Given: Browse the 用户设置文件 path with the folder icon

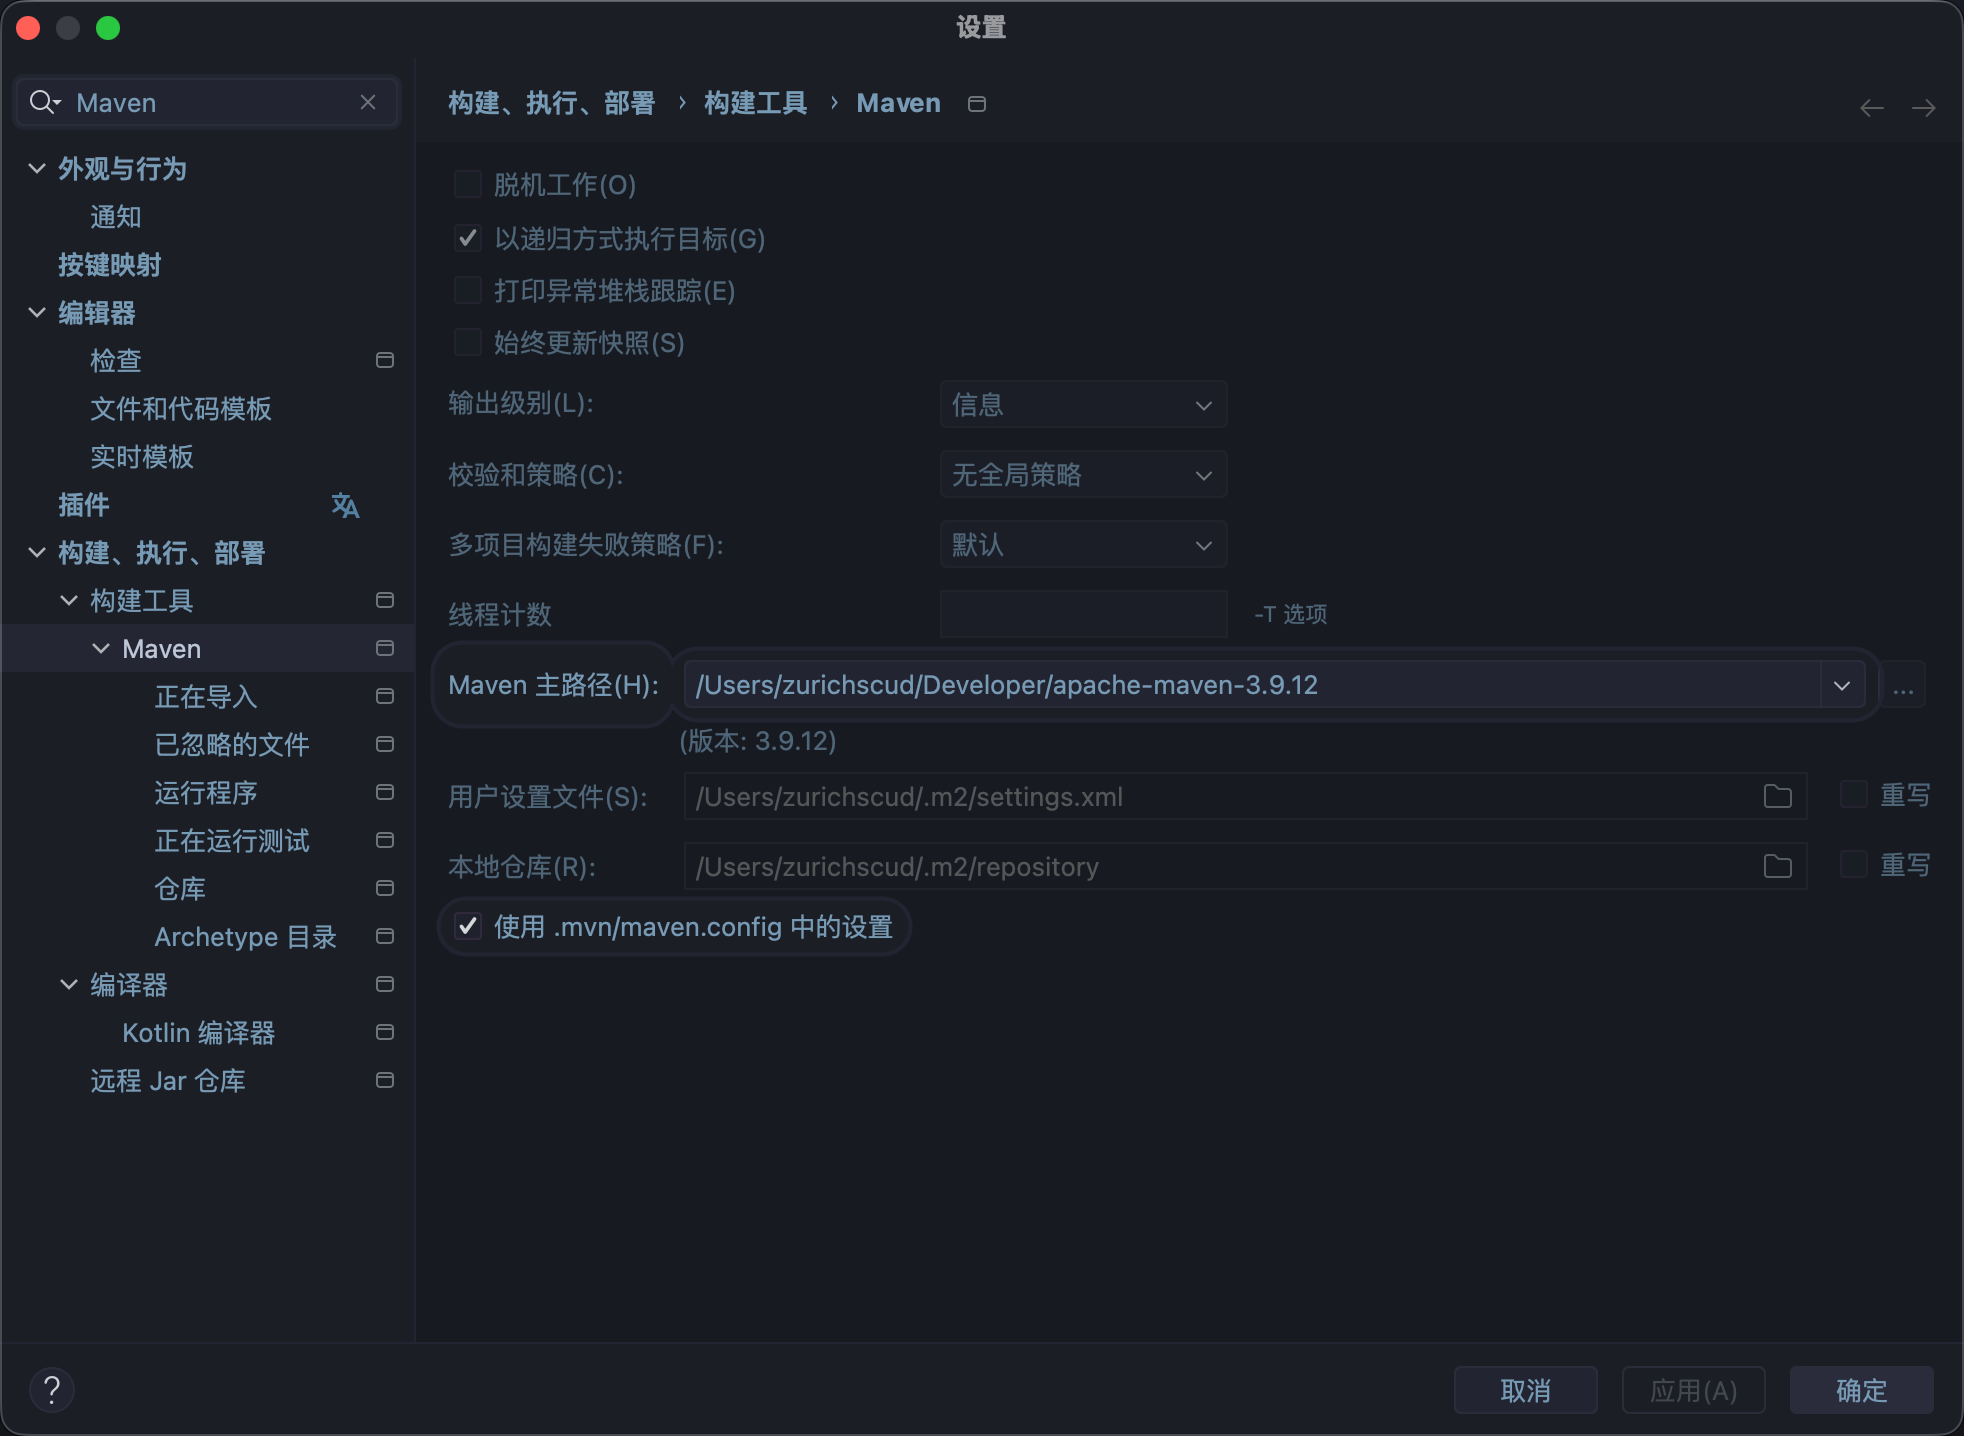Looking at the screenshot, I should click(x=1777, y=796).
